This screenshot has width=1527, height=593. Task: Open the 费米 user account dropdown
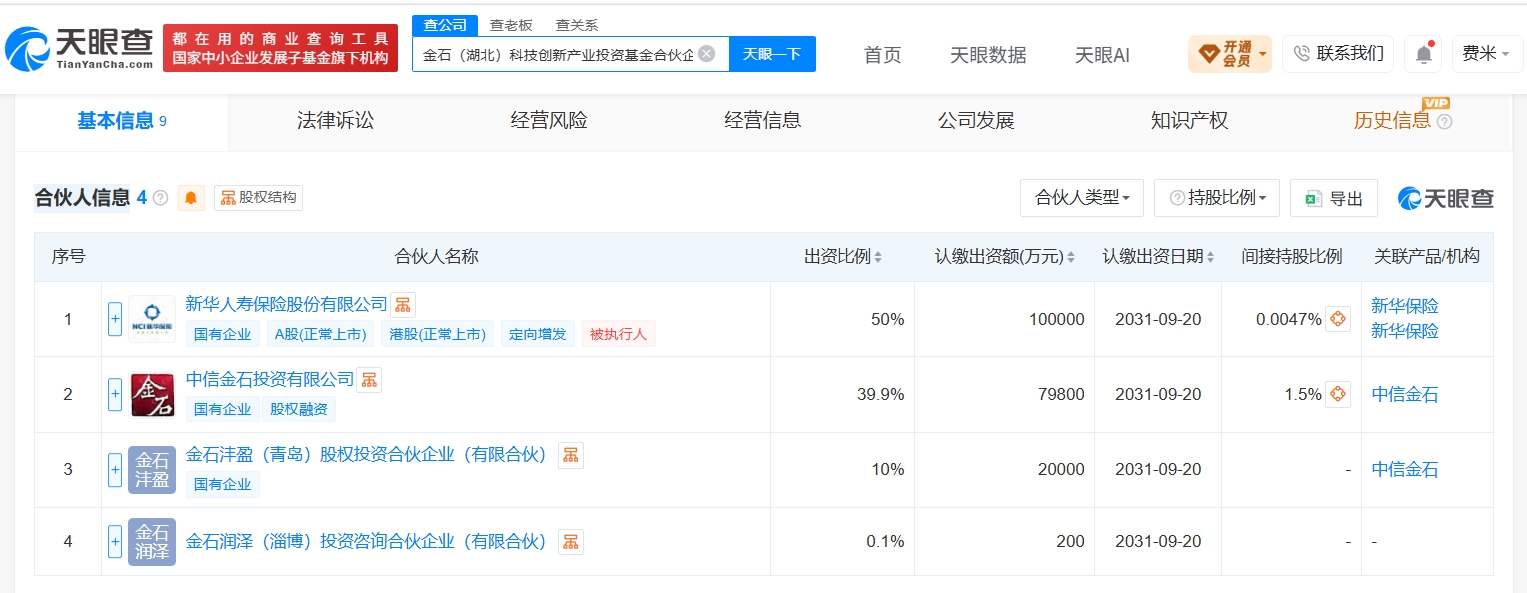click(x=1486, y=53)
